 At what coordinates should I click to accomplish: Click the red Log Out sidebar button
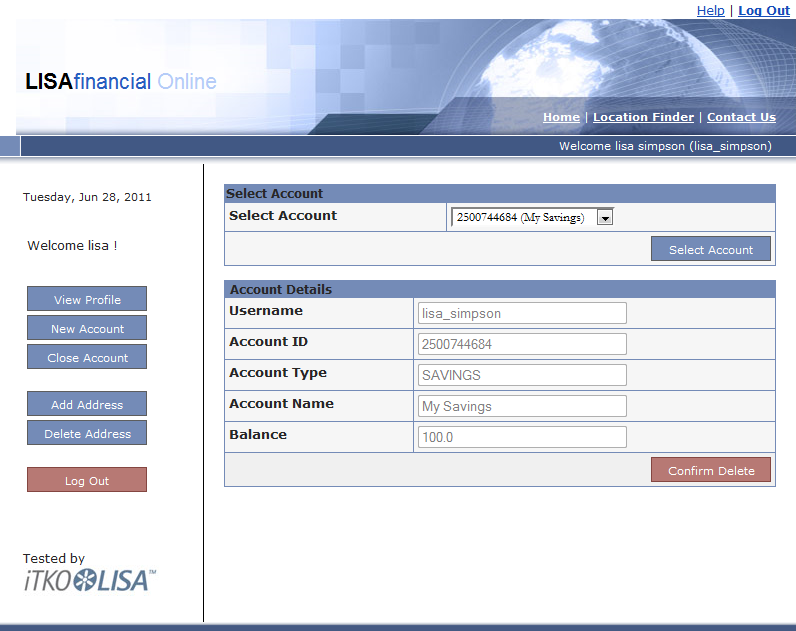(x=87, y=480)
